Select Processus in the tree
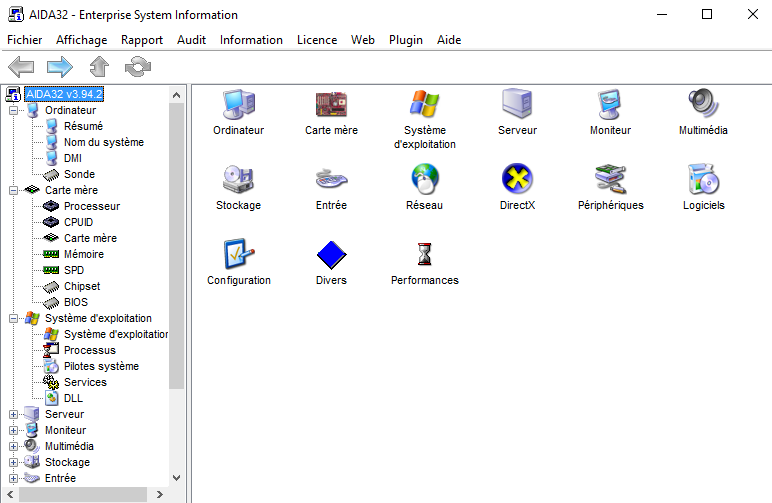The width and height of the screenshot is (772, 503). pyautogui.click(x=90, y=350)
